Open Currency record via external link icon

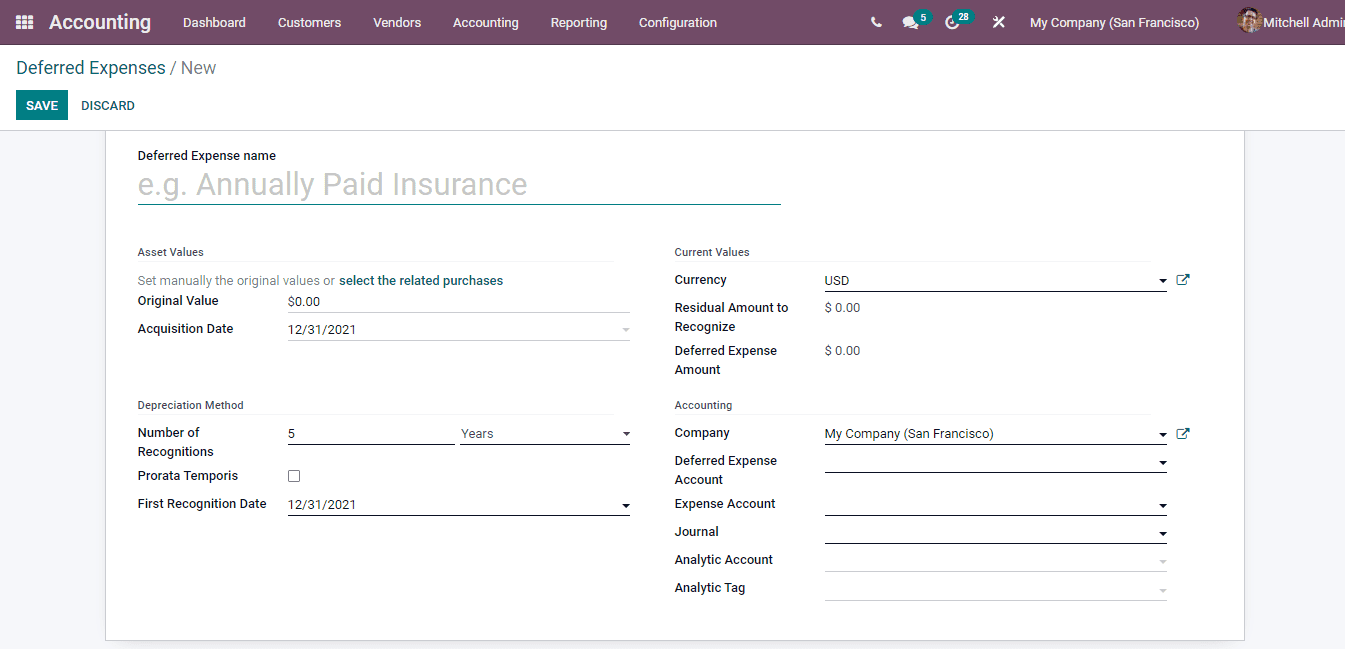click(x=1182, y=280)
